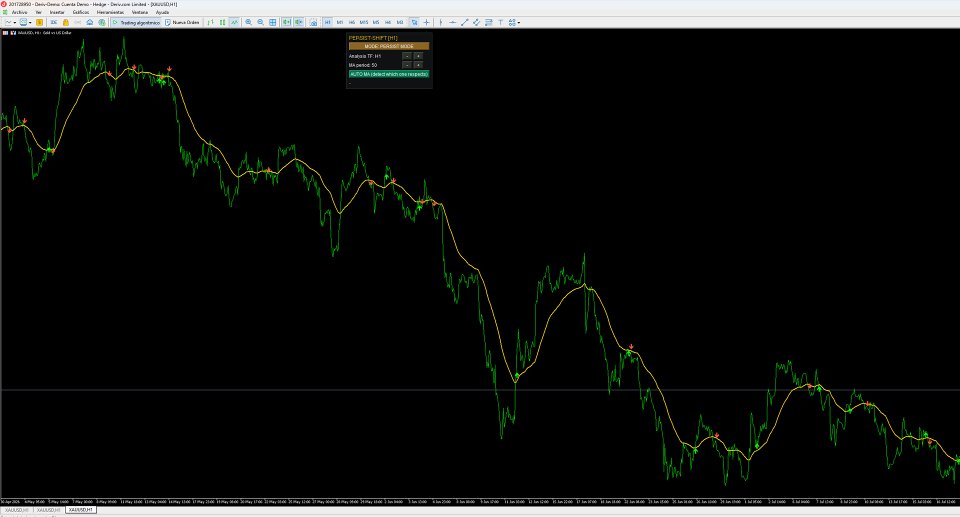Expand the shapes objects dropdown arrow
960x517 pixels.
click(519, 23)
